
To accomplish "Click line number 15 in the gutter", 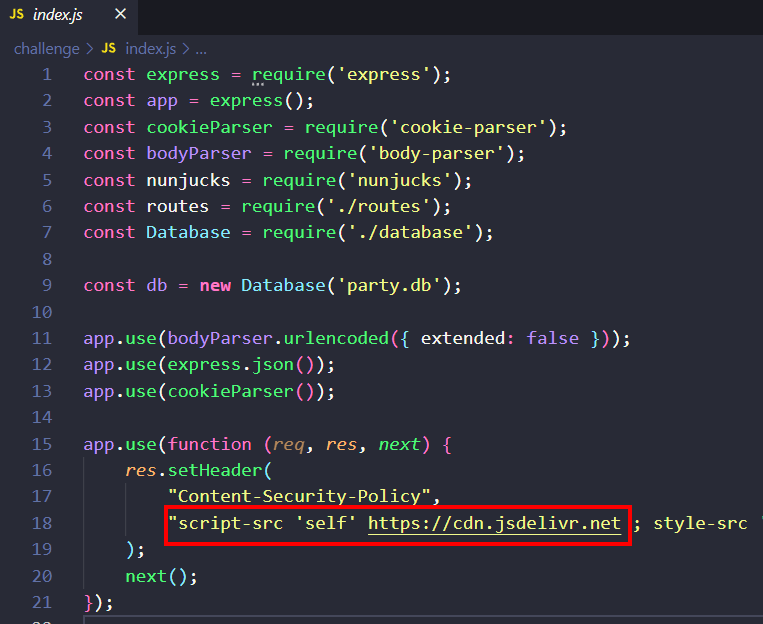I will point(41,444).
